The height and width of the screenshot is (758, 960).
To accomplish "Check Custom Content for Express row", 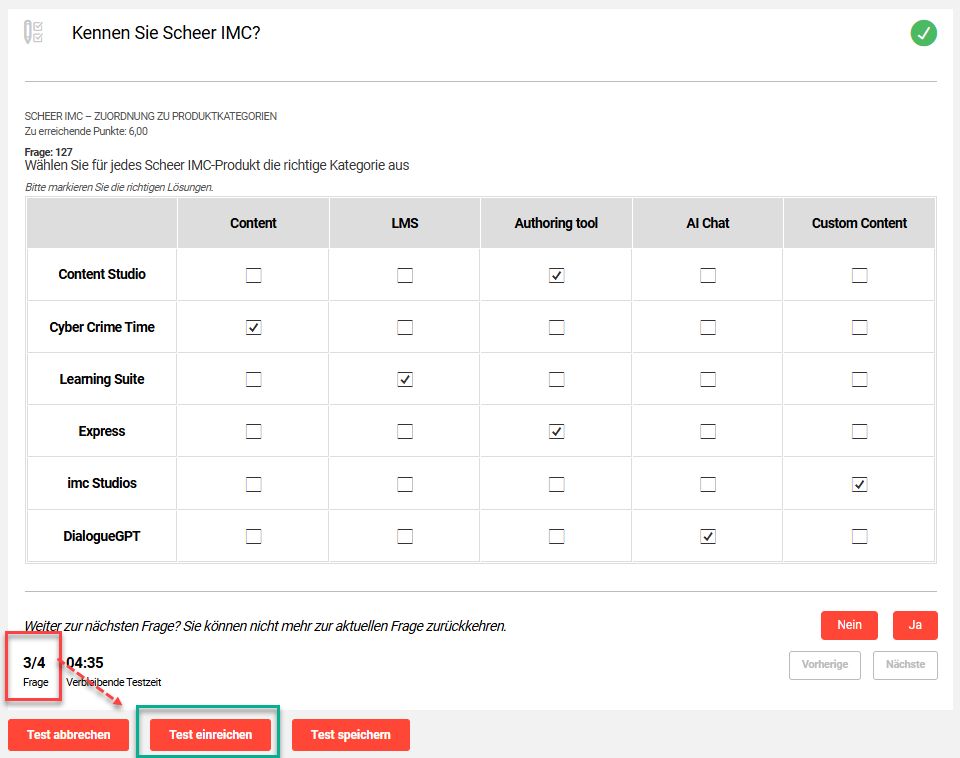I will (x=860, y=432).
